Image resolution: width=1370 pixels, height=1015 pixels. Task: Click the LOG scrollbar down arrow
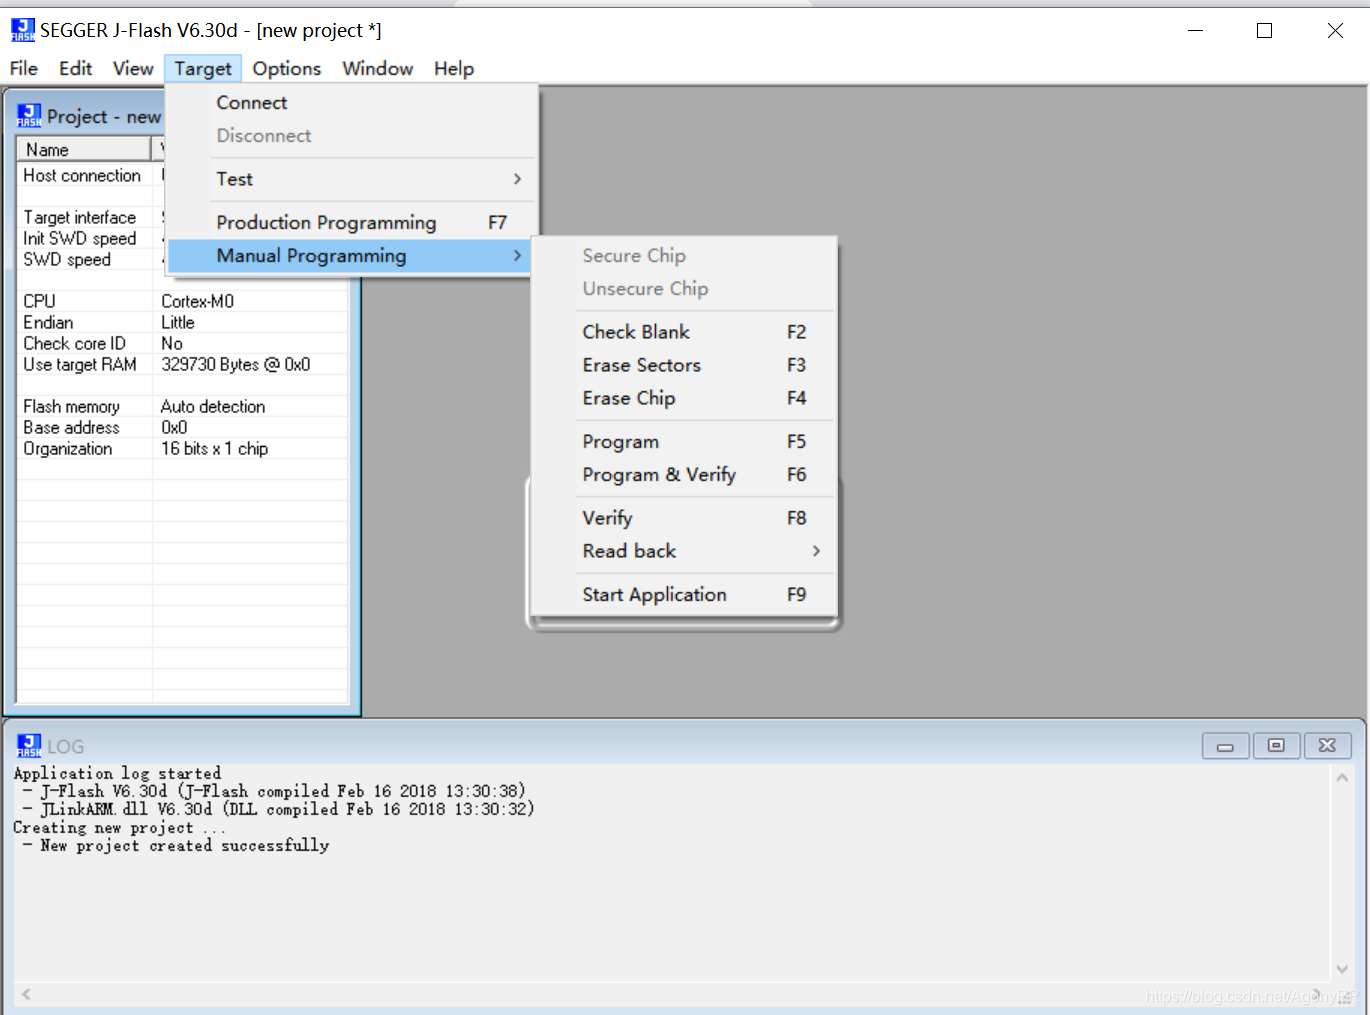[x=1342, y=969]
